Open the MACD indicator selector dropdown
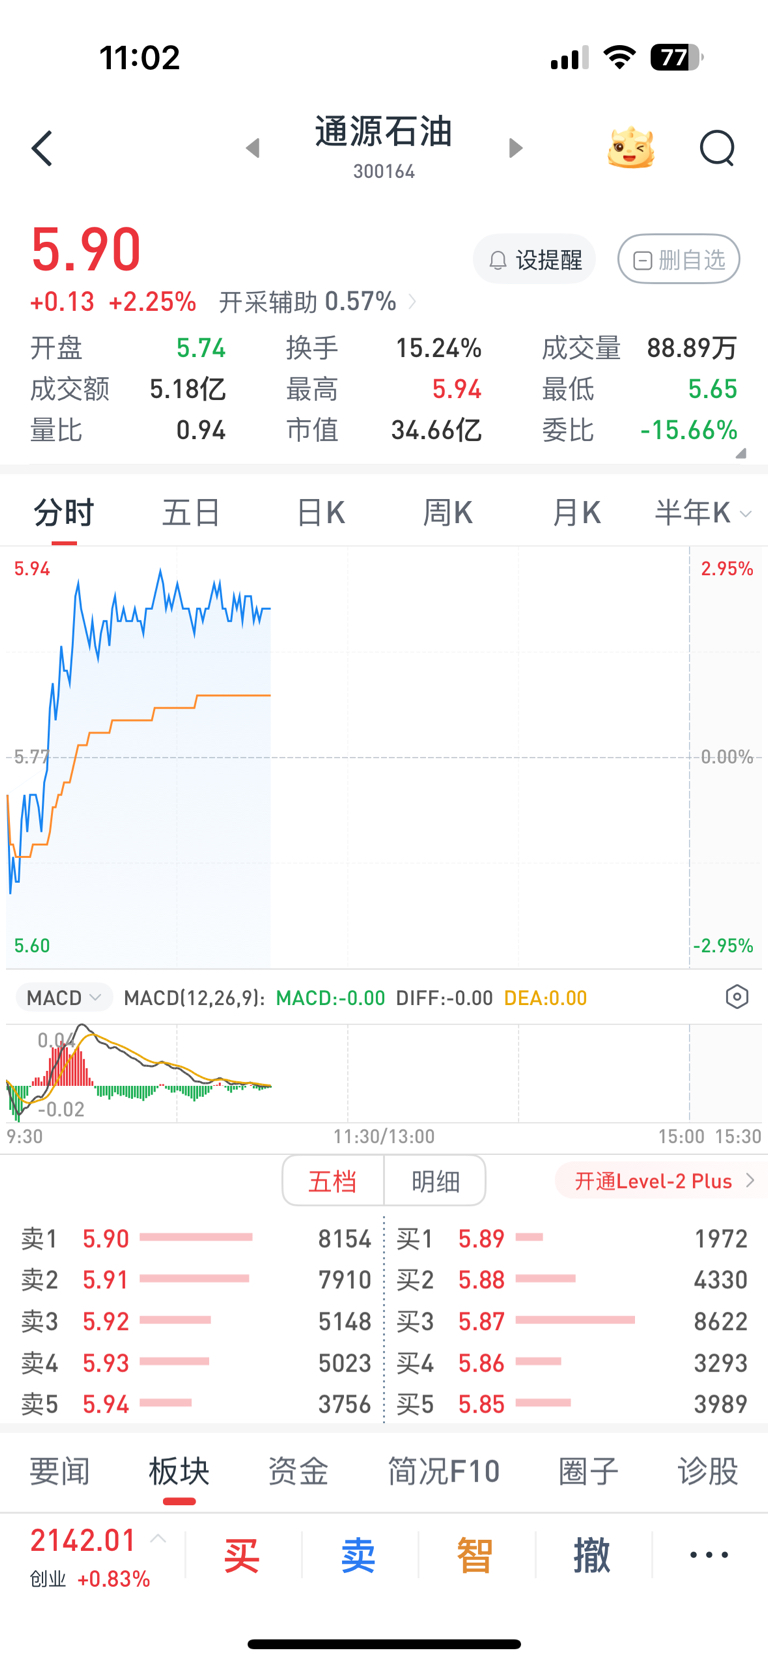The width and height of the screenshot is (769, 1665). pyautogui.click(x=64, y=997)
